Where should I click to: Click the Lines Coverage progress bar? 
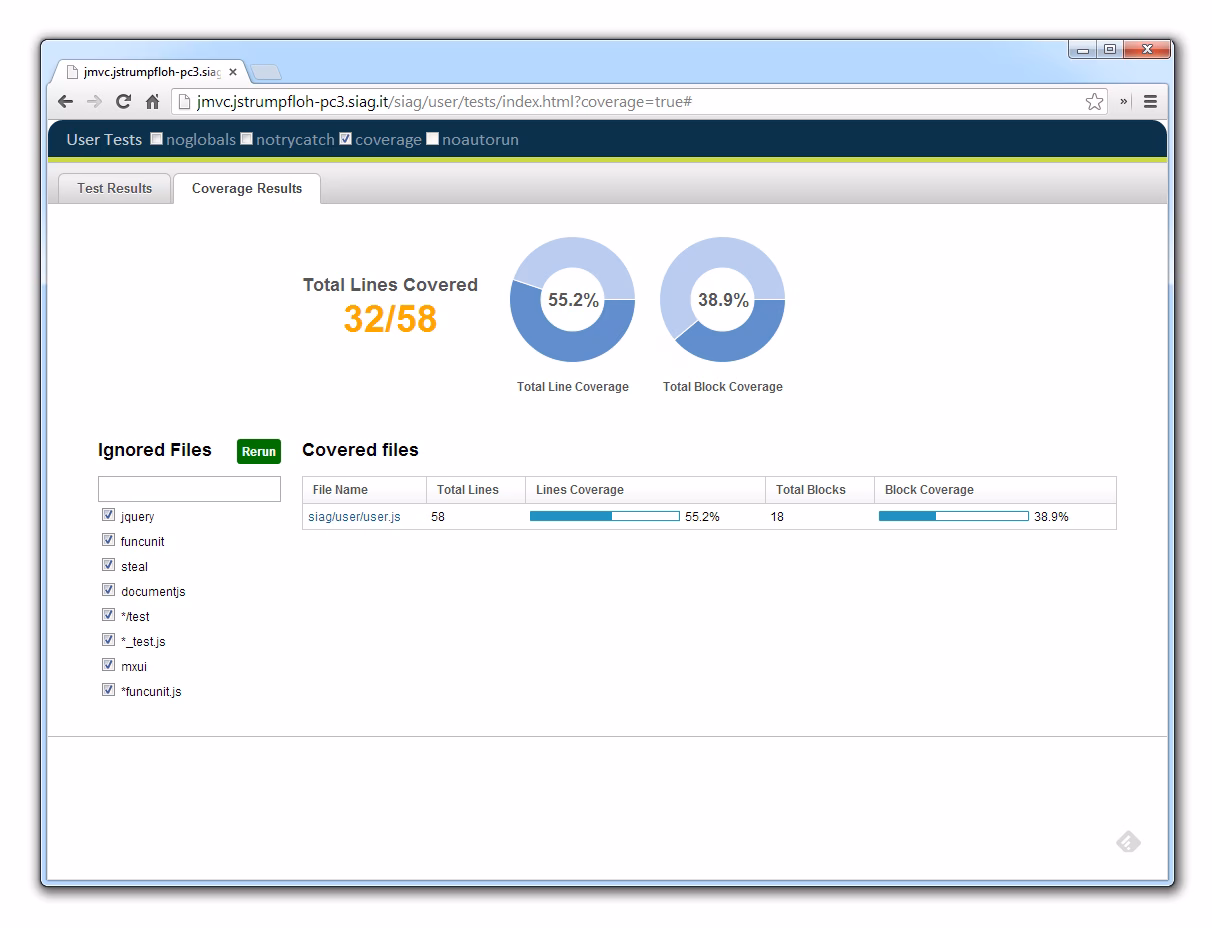pyautogui.click(x=604, y=516)
